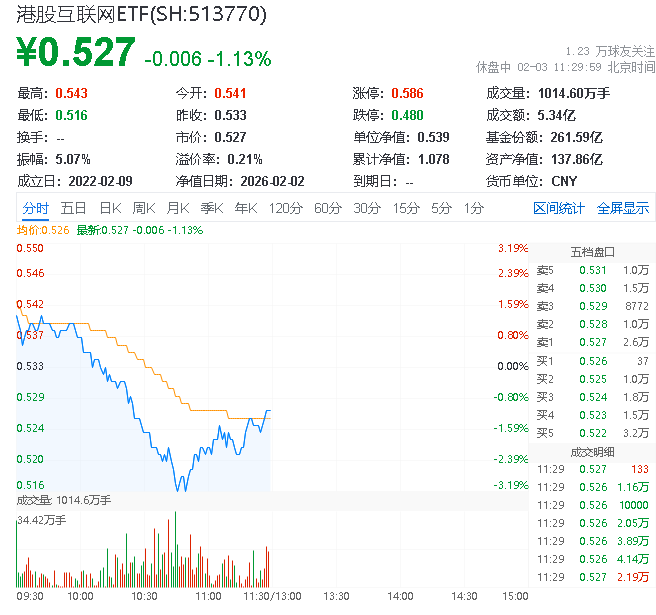
Task: Switch to the 15分 interval tab
Action: click(406, 208)
